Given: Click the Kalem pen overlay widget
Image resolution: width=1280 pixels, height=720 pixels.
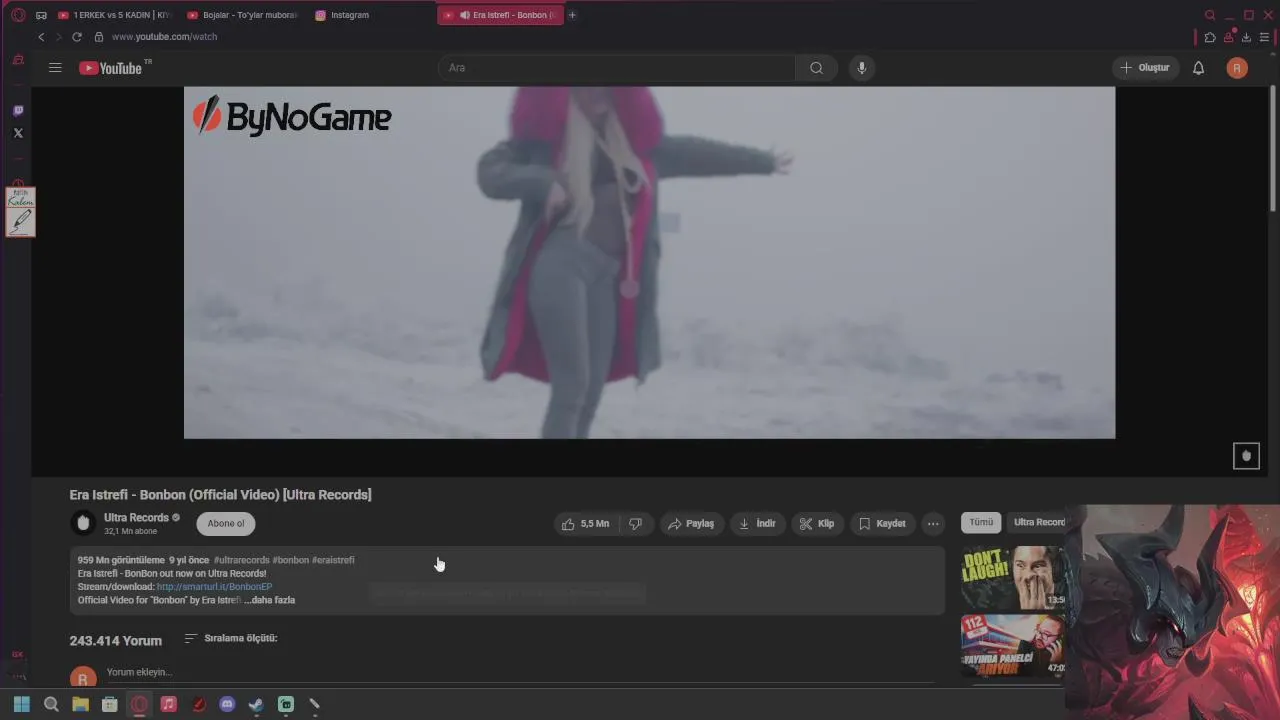Looking at the screenshot, I should [20, 212].
